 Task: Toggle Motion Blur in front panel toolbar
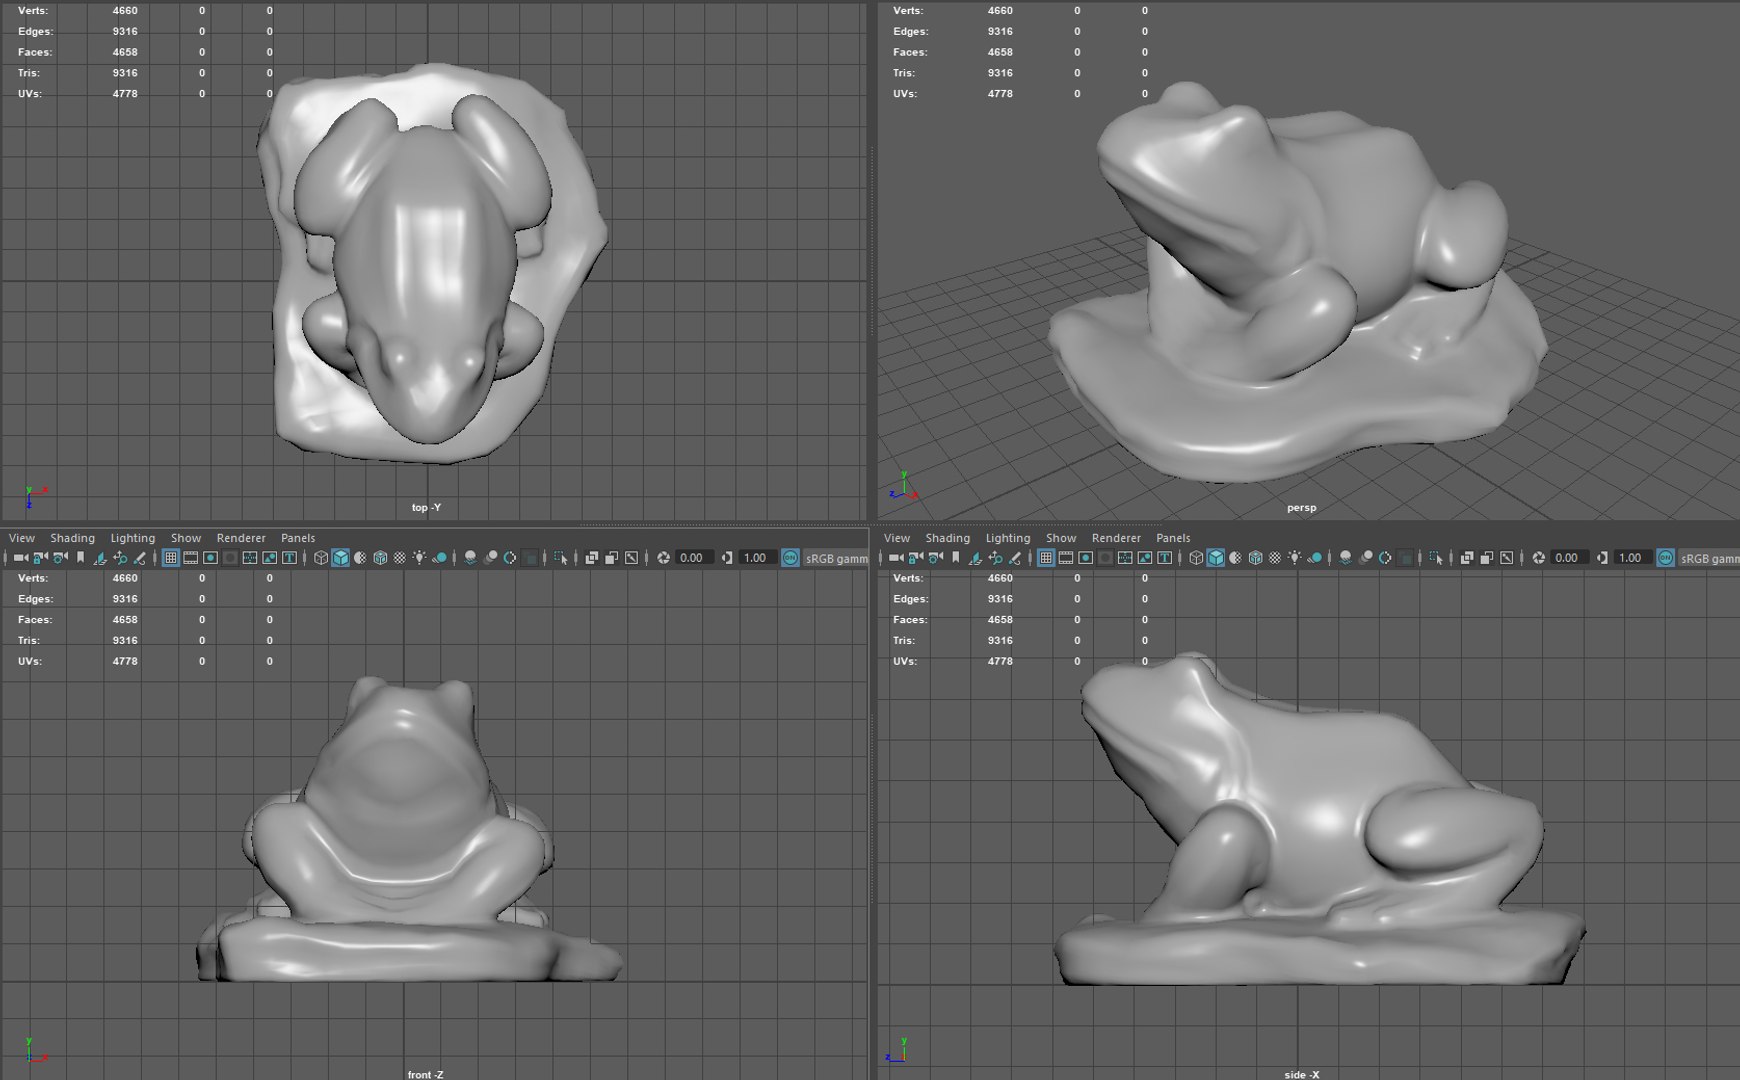(x=490, y=558)
